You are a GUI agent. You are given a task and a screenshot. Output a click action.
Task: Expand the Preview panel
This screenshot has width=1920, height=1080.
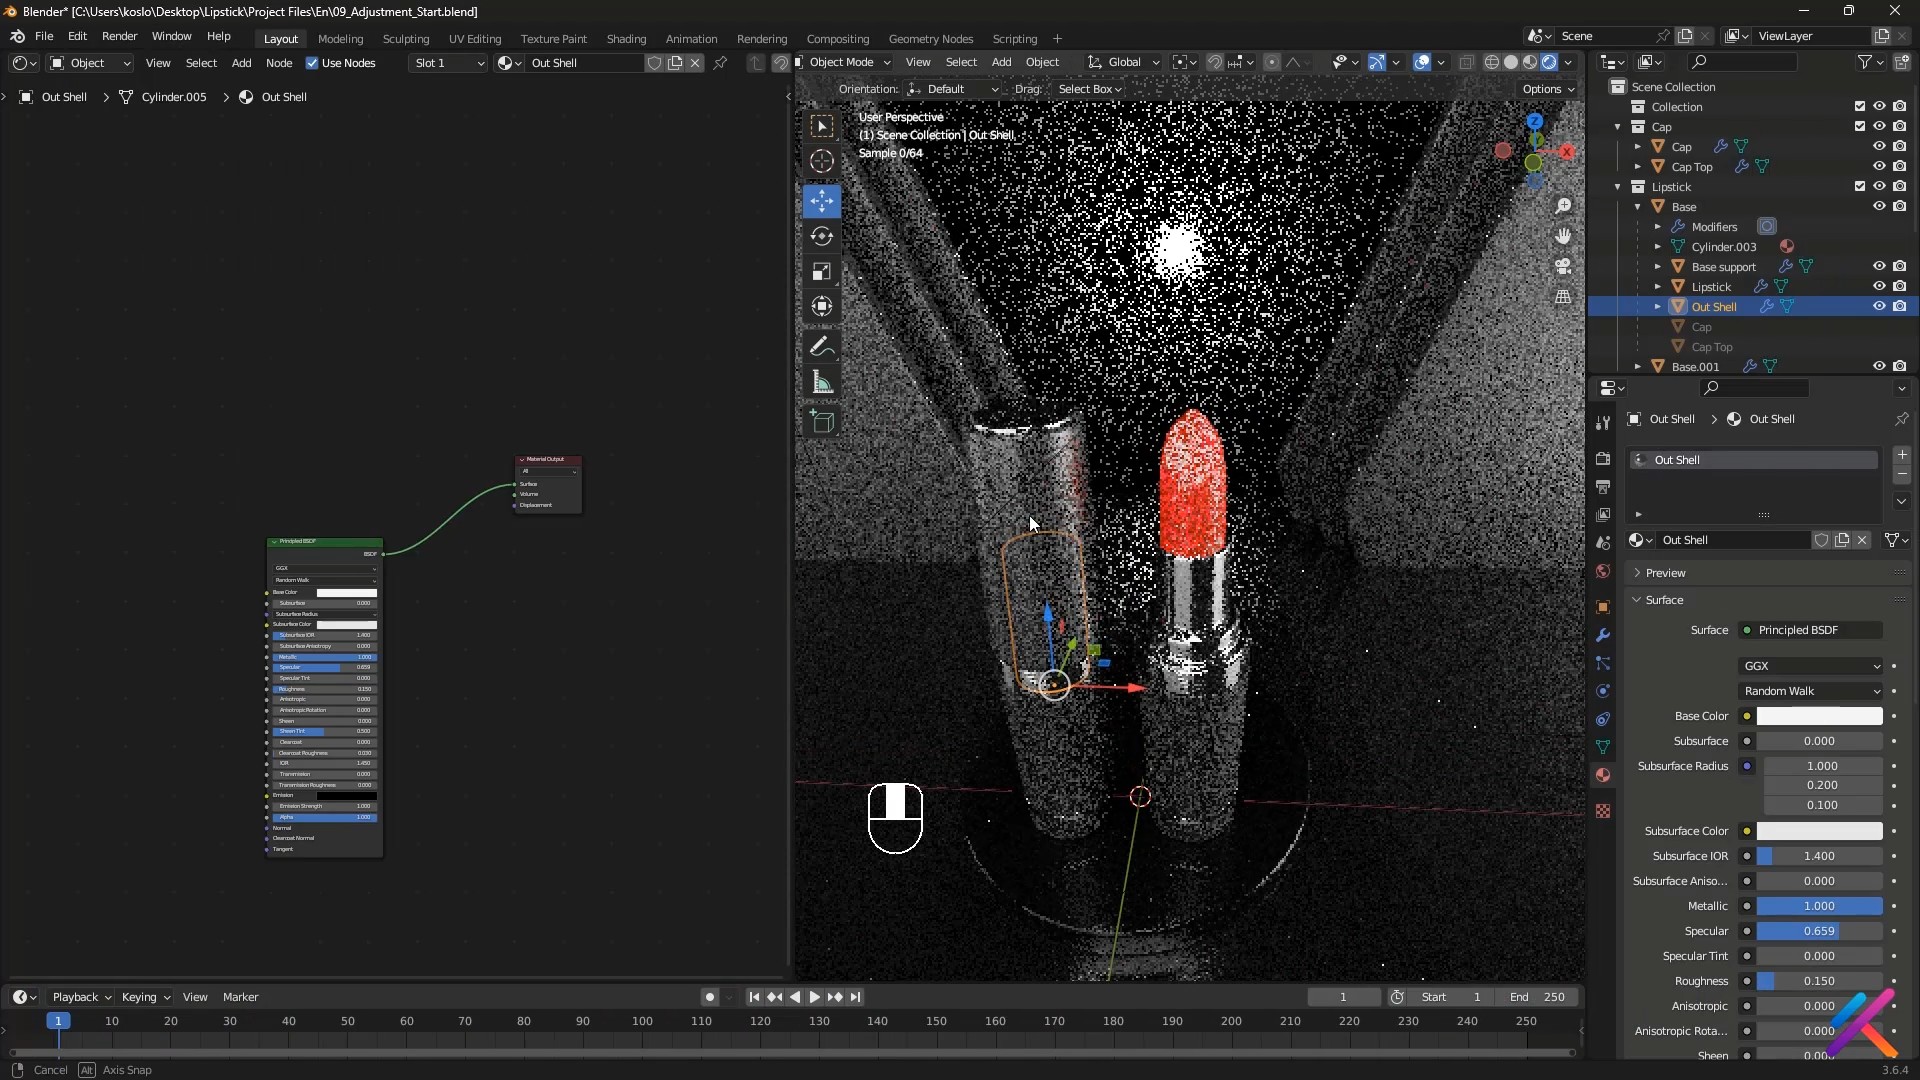1665,573
